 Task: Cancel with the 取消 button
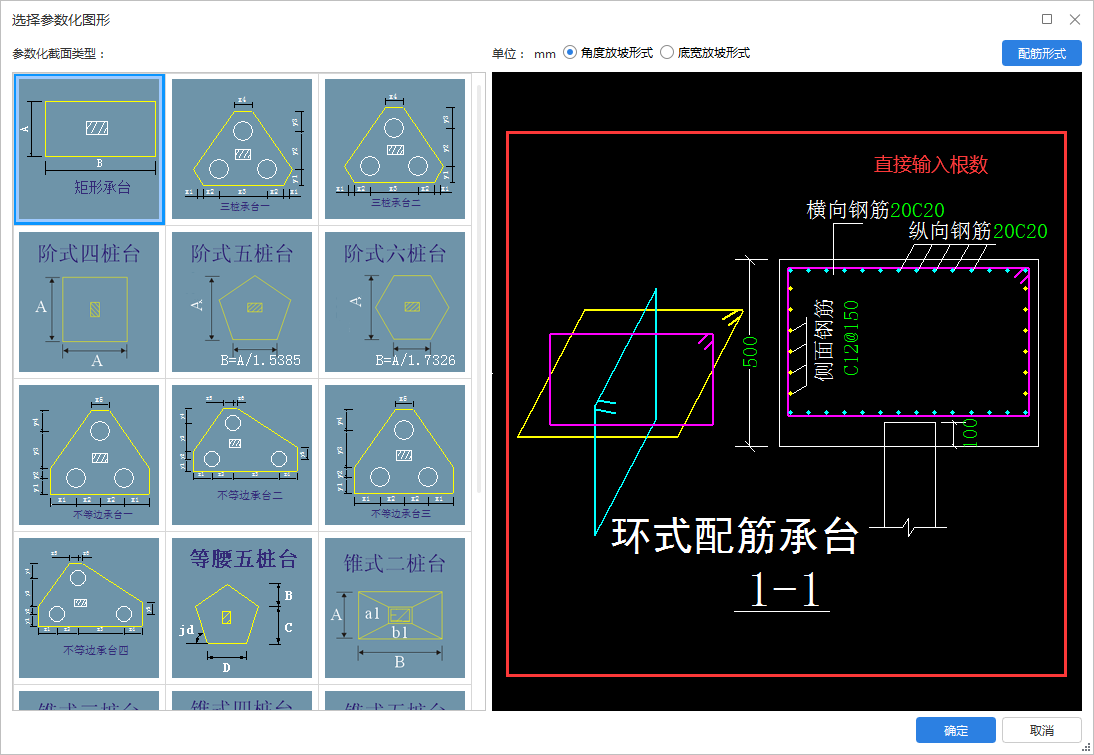click(x=1042, y=730)
